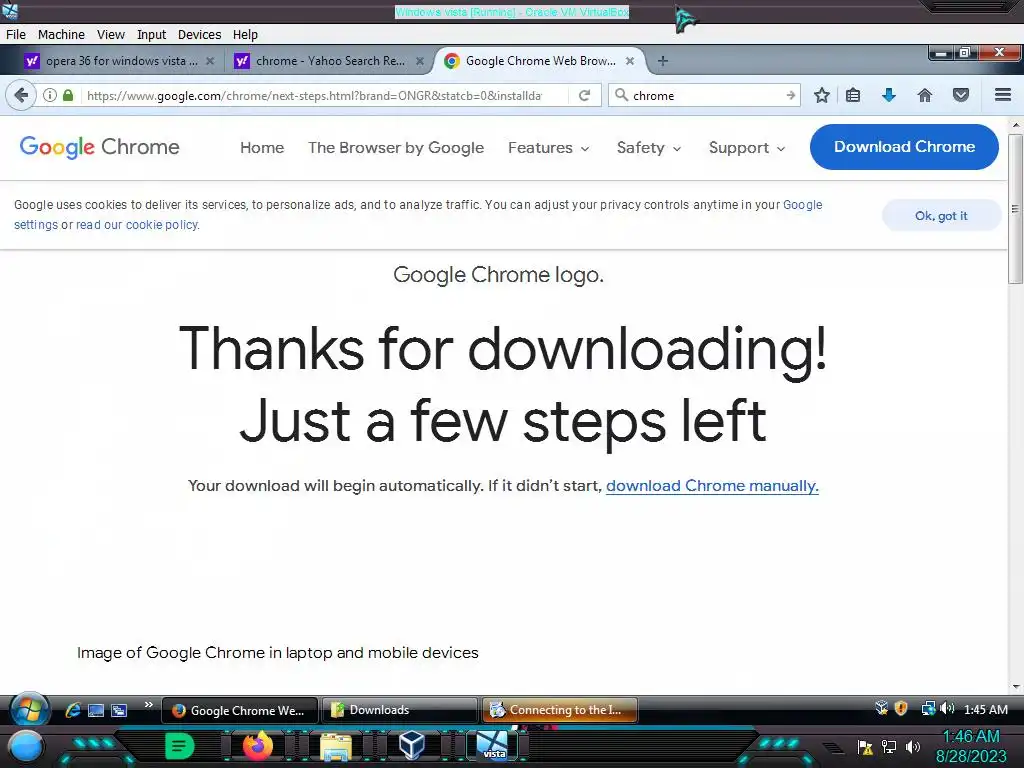Image resolution: width=1024 pixels, height=768 pixels.
Task: Go to Firefox Home icon
Action: tap(925, 95)
